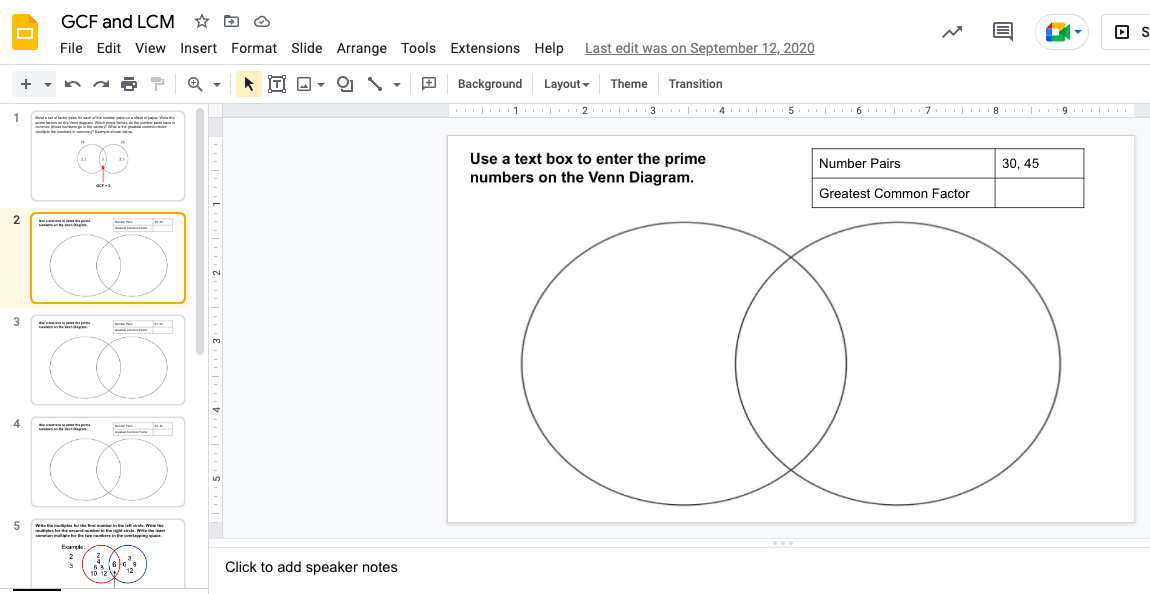Select the text box tool

(x=277, y=84)
